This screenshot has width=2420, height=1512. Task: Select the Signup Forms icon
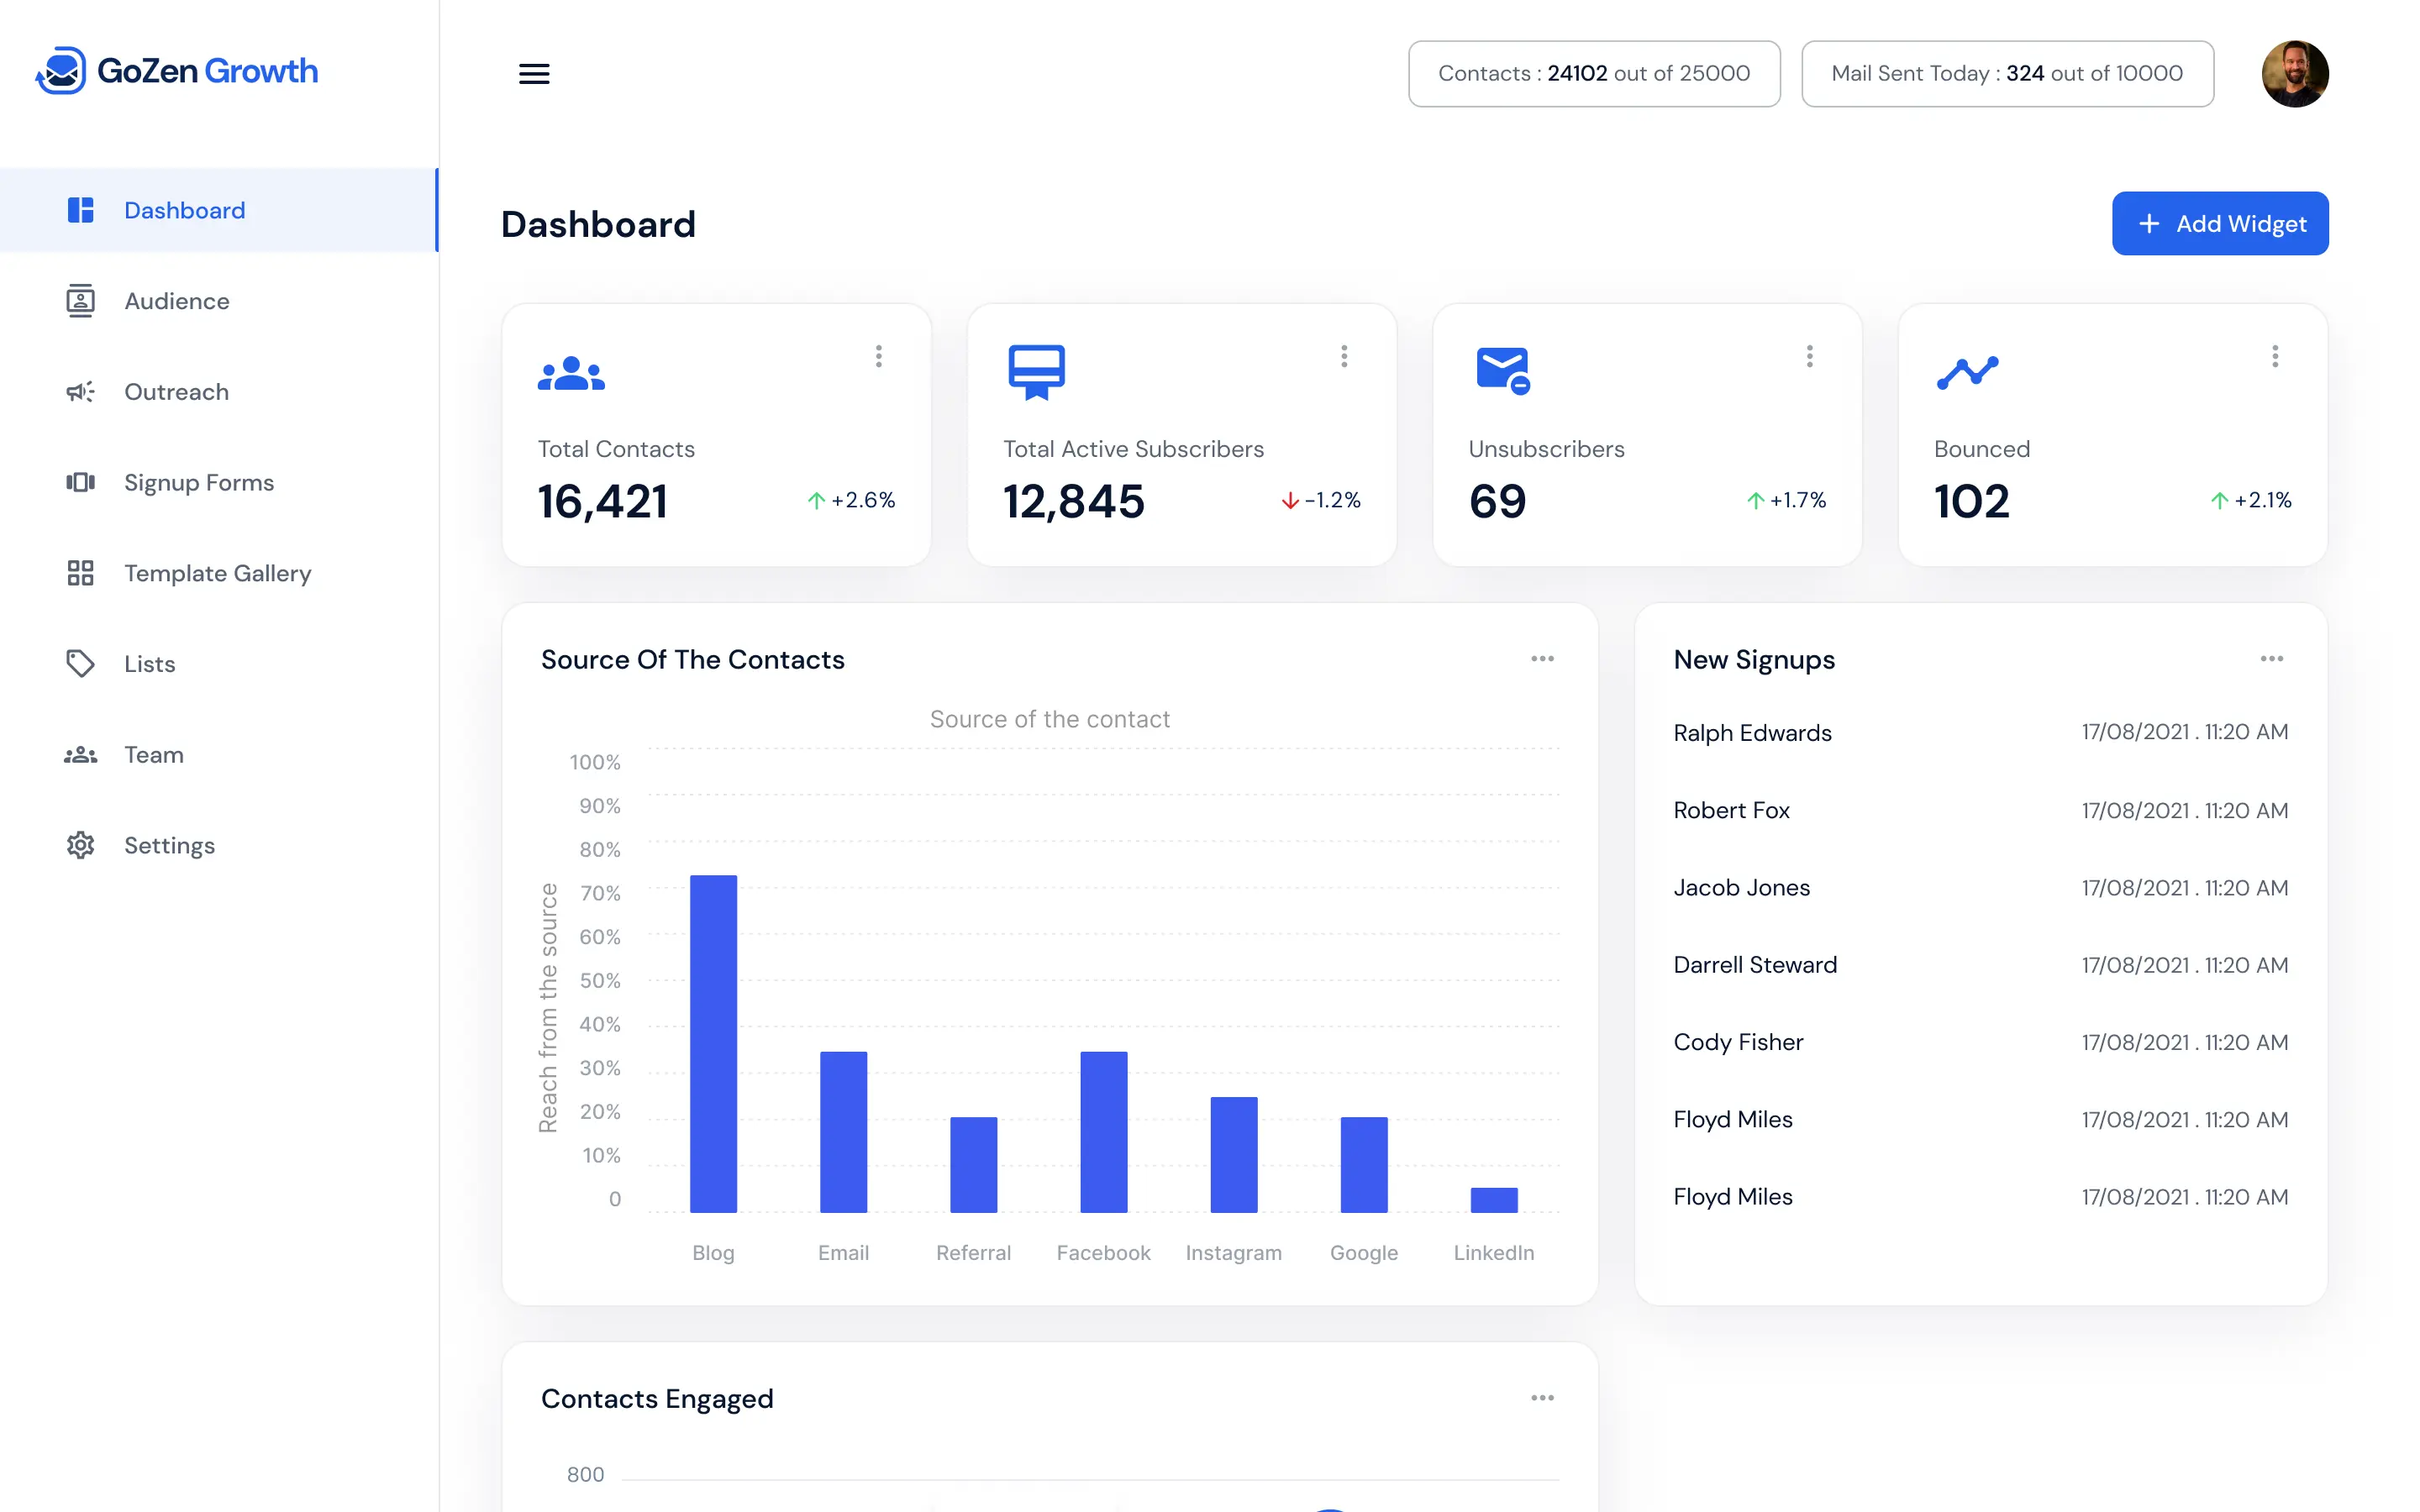click(80, 482)
